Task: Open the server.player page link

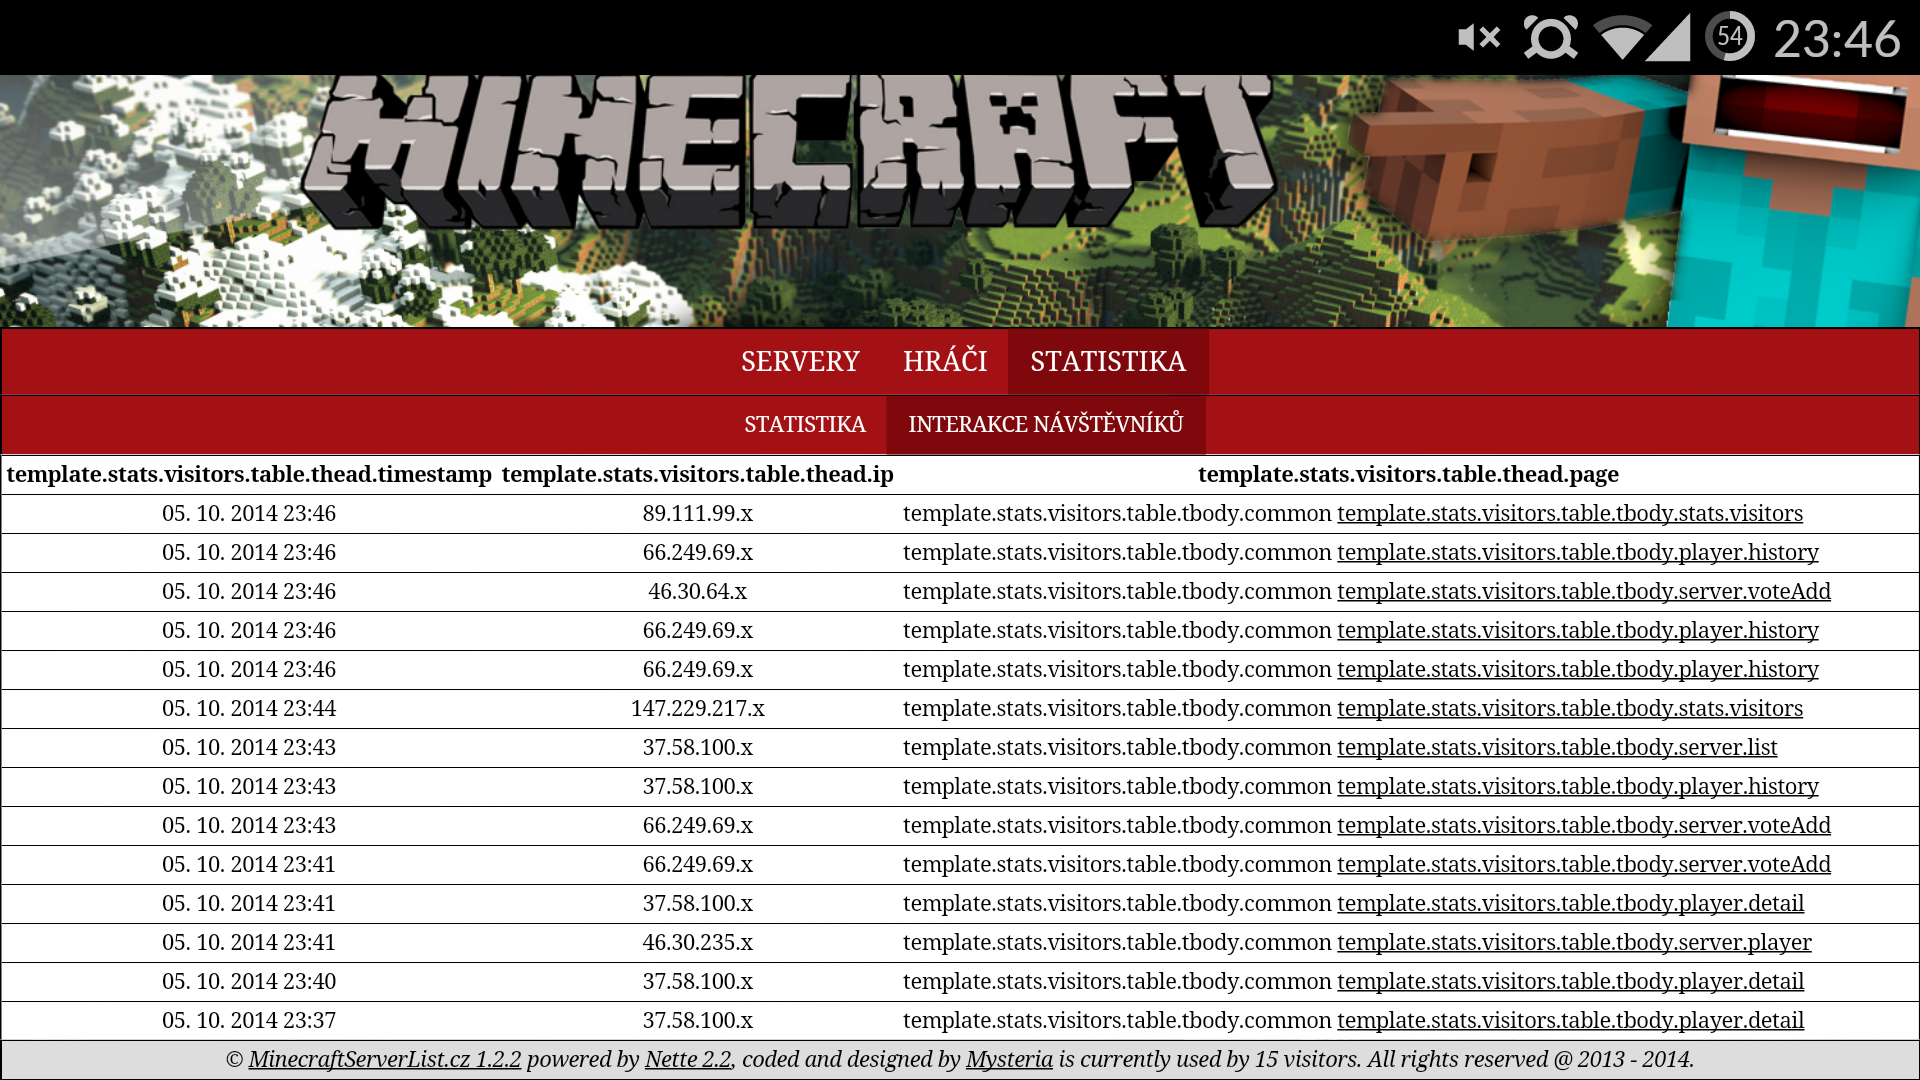Action: coord(1574,942)
